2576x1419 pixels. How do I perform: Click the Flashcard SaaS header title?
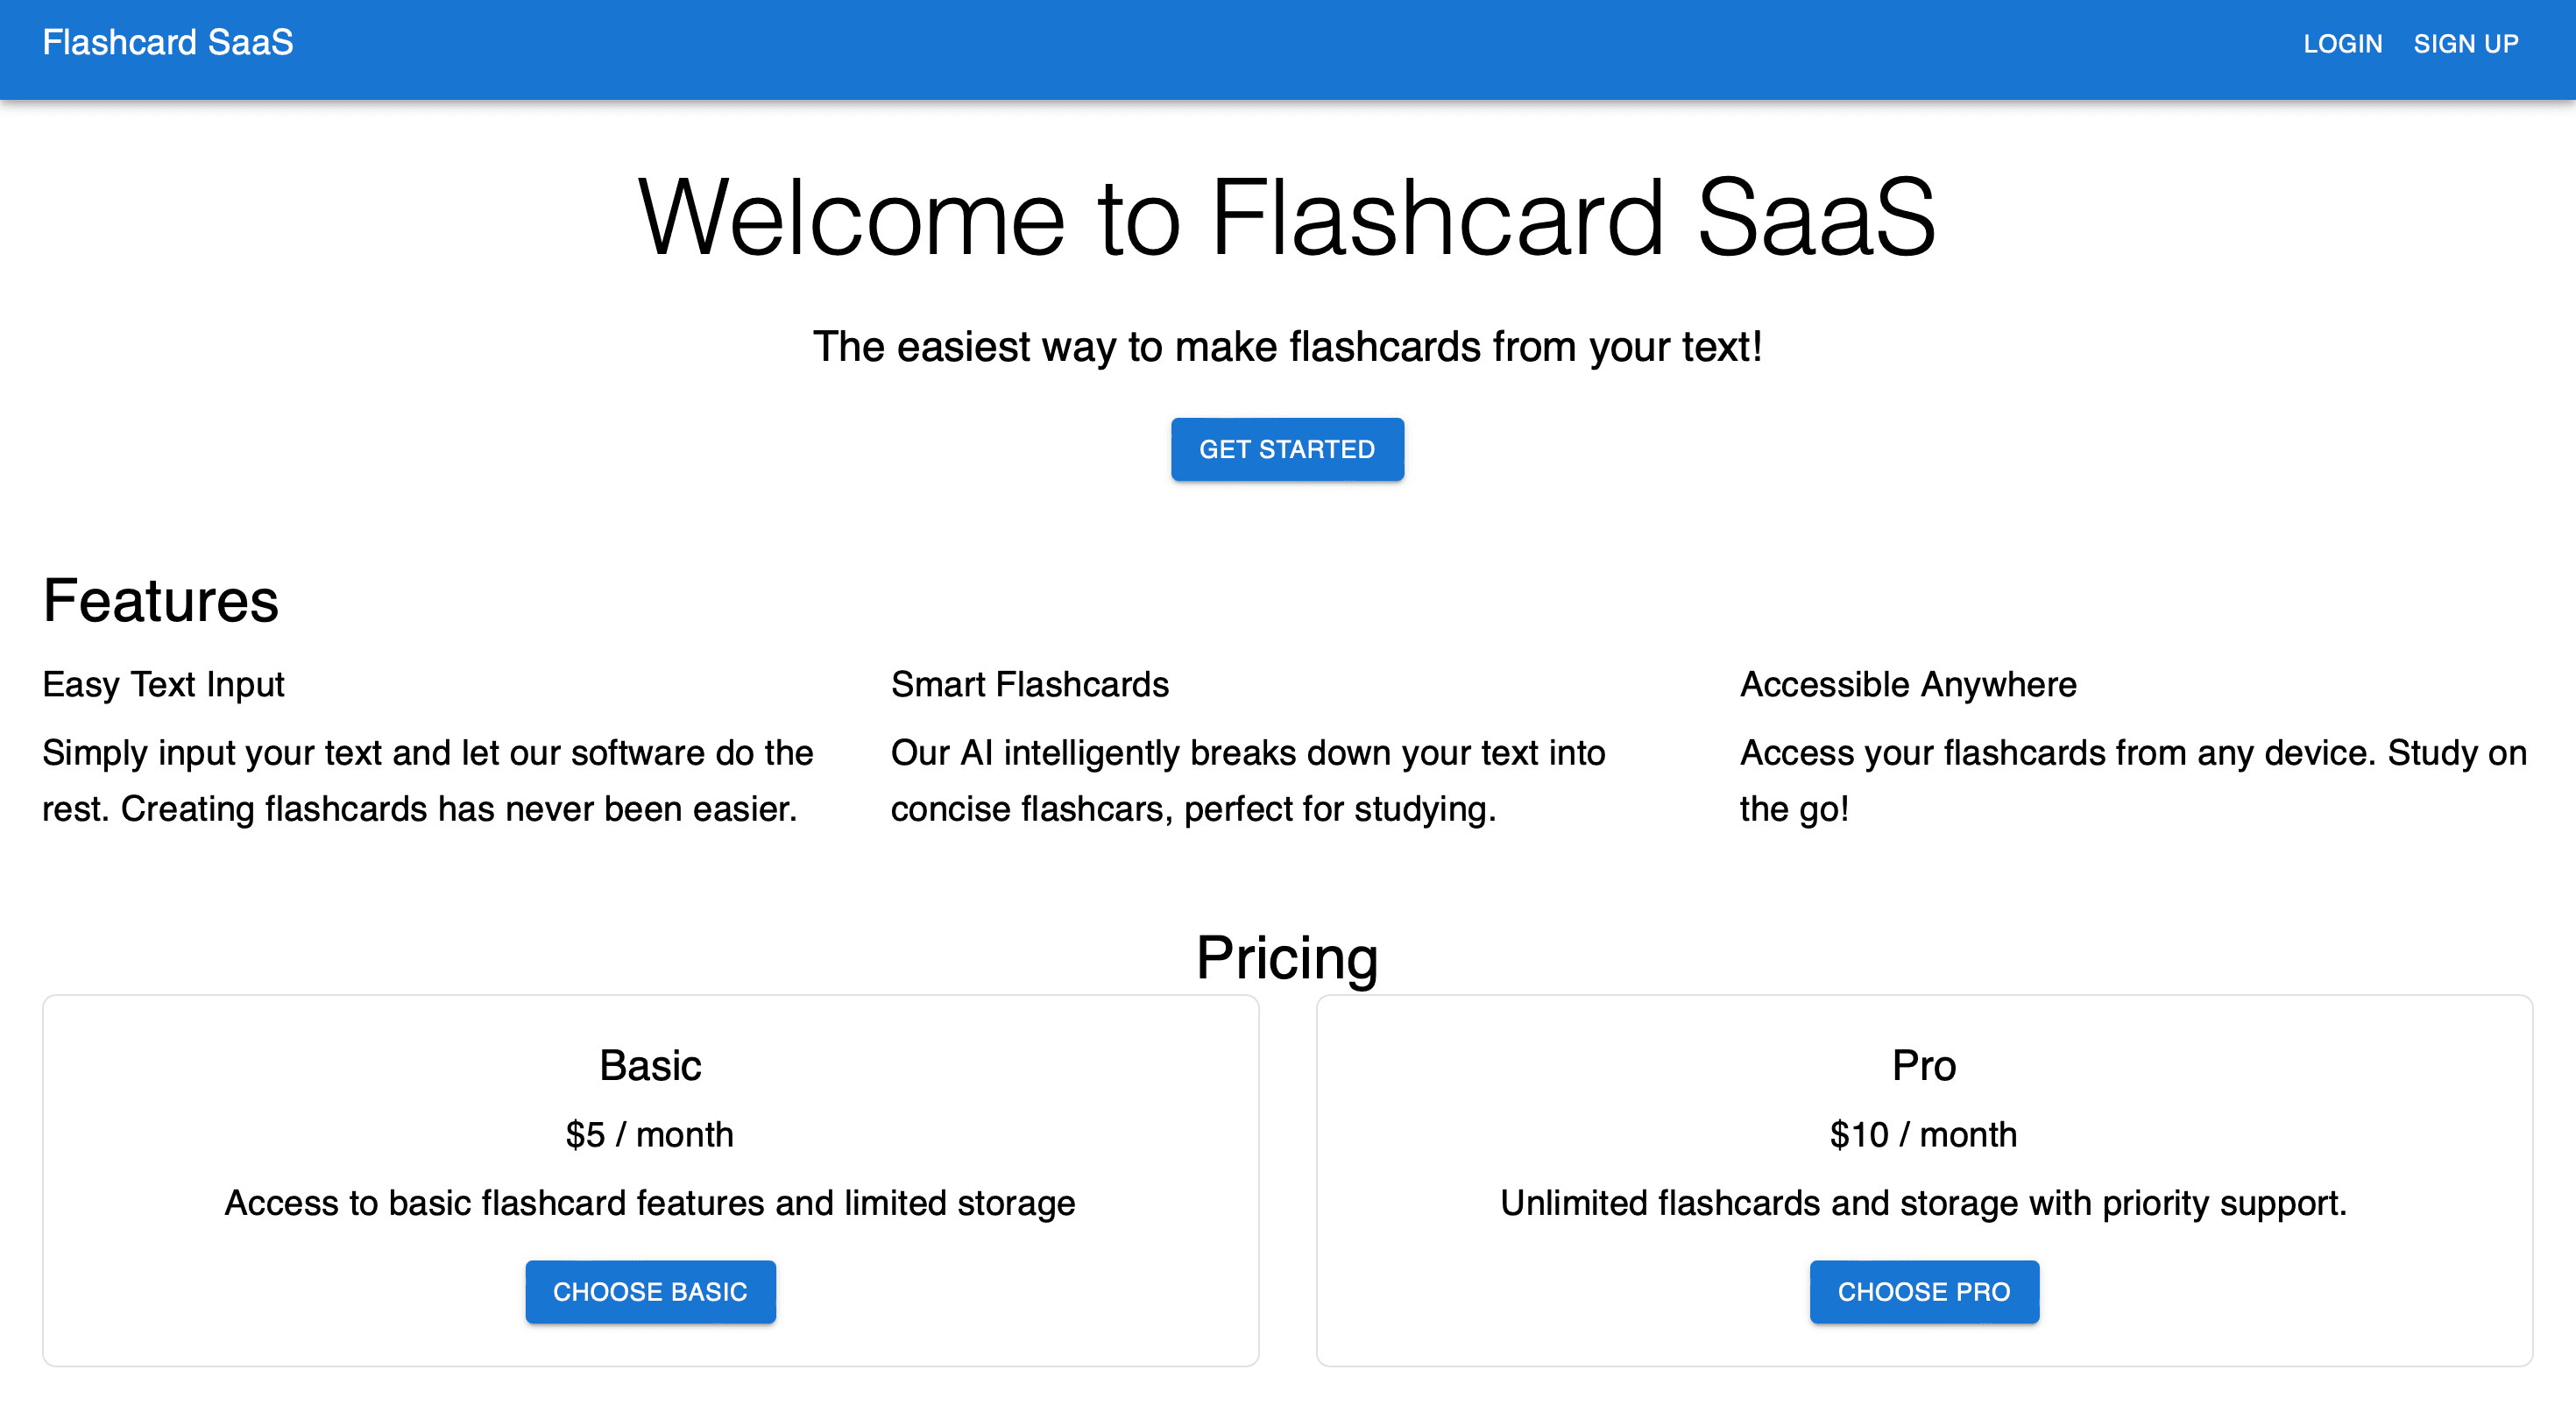tap(168, 43)
